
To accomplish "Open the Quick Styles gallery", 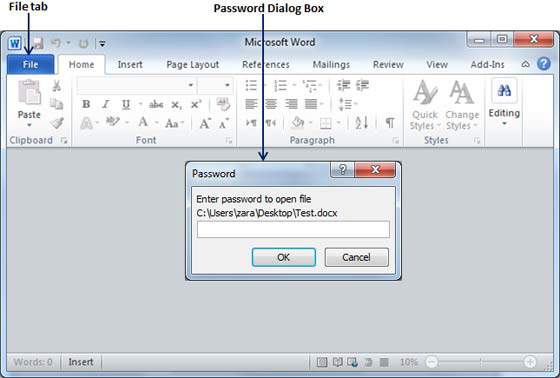I will [x=425, y=105].
